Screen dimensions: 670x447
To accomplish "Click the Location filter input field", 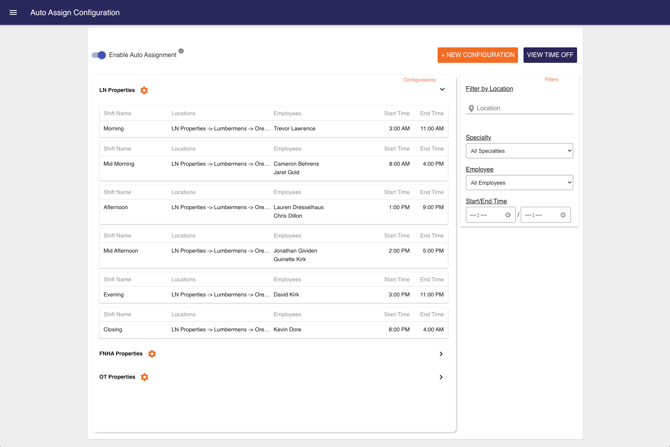I will (x=519, y=109).
